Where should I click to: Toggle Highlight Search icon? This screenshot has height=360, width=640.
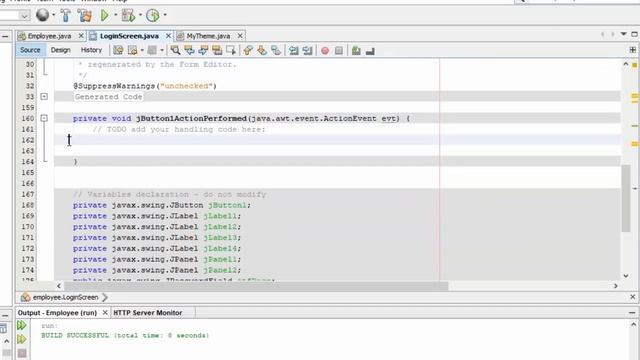217,50
